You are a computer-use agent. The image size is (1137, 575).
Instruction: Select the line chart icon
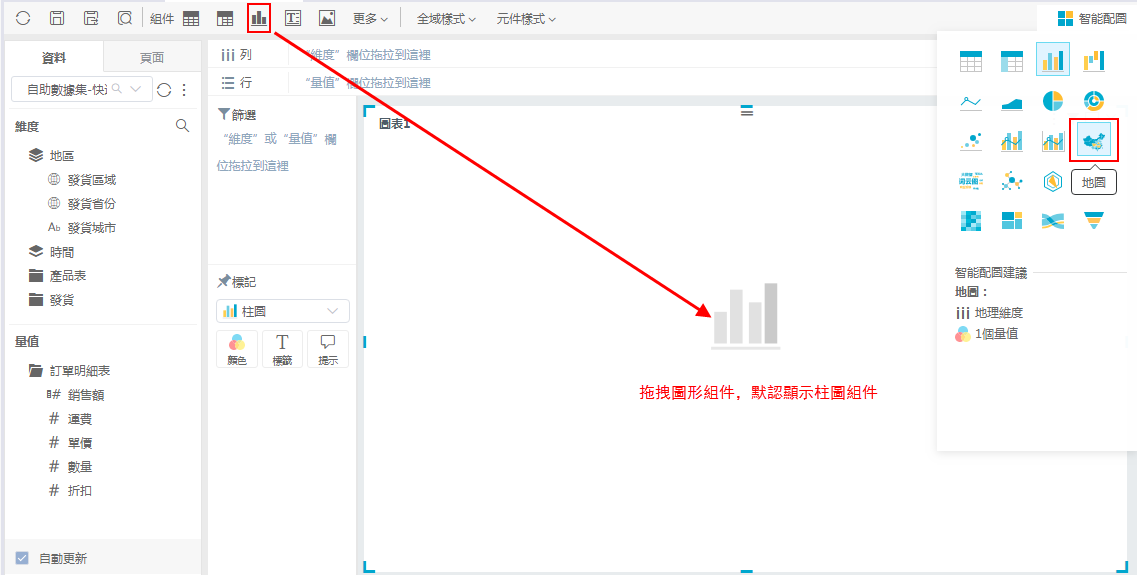coord(970,101)
